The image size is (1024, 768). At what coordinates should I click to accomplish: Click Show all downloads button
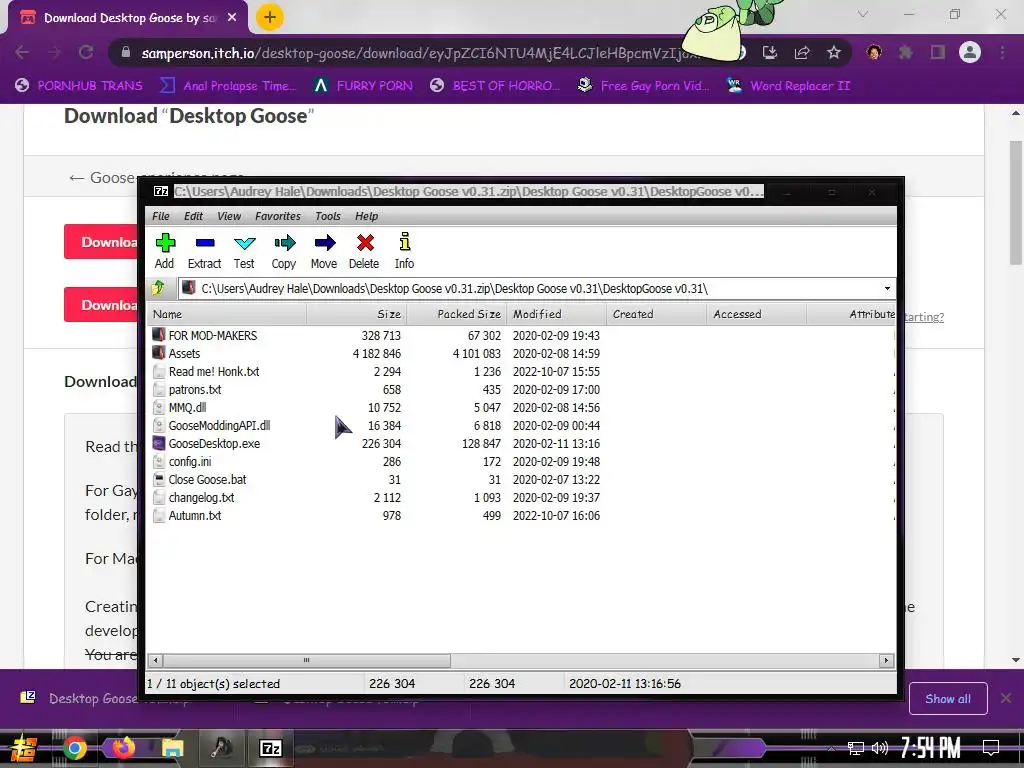click(948, 699)
